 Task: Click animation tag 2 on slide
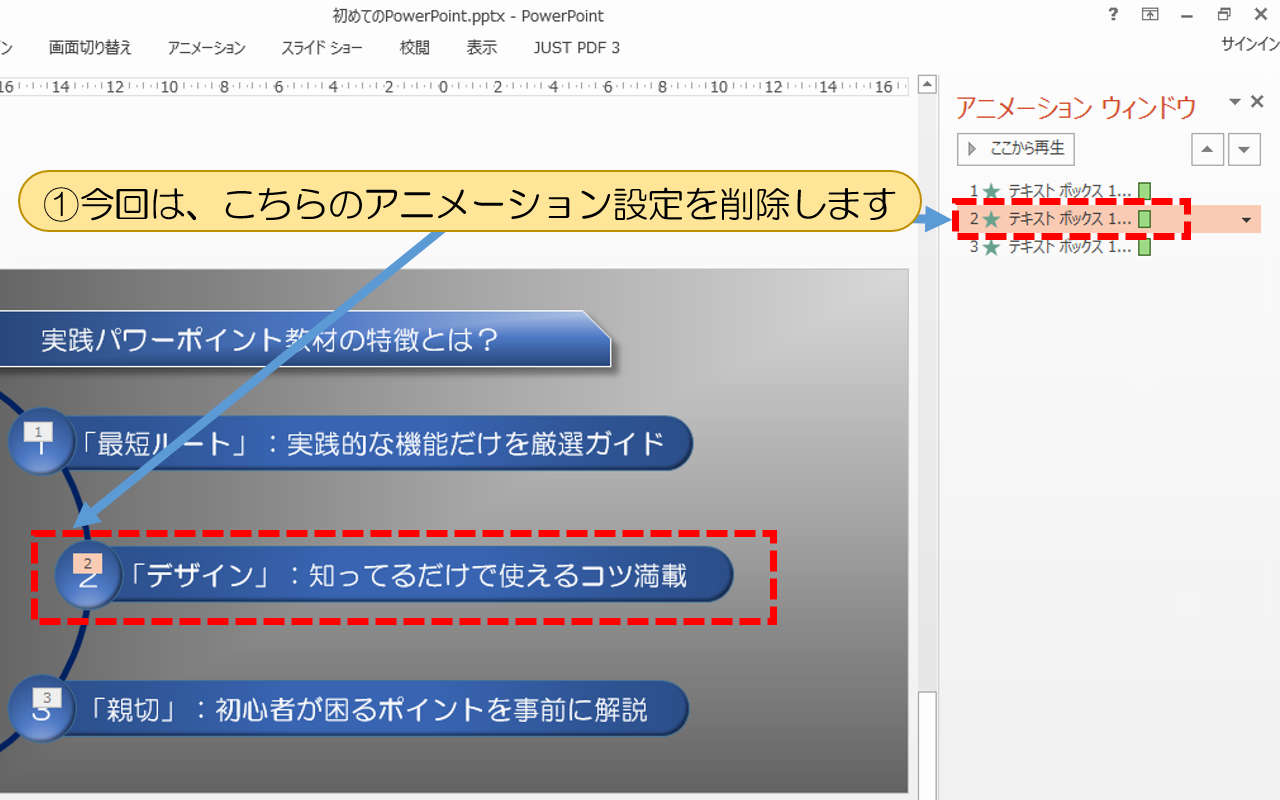[x=87, y=563]
